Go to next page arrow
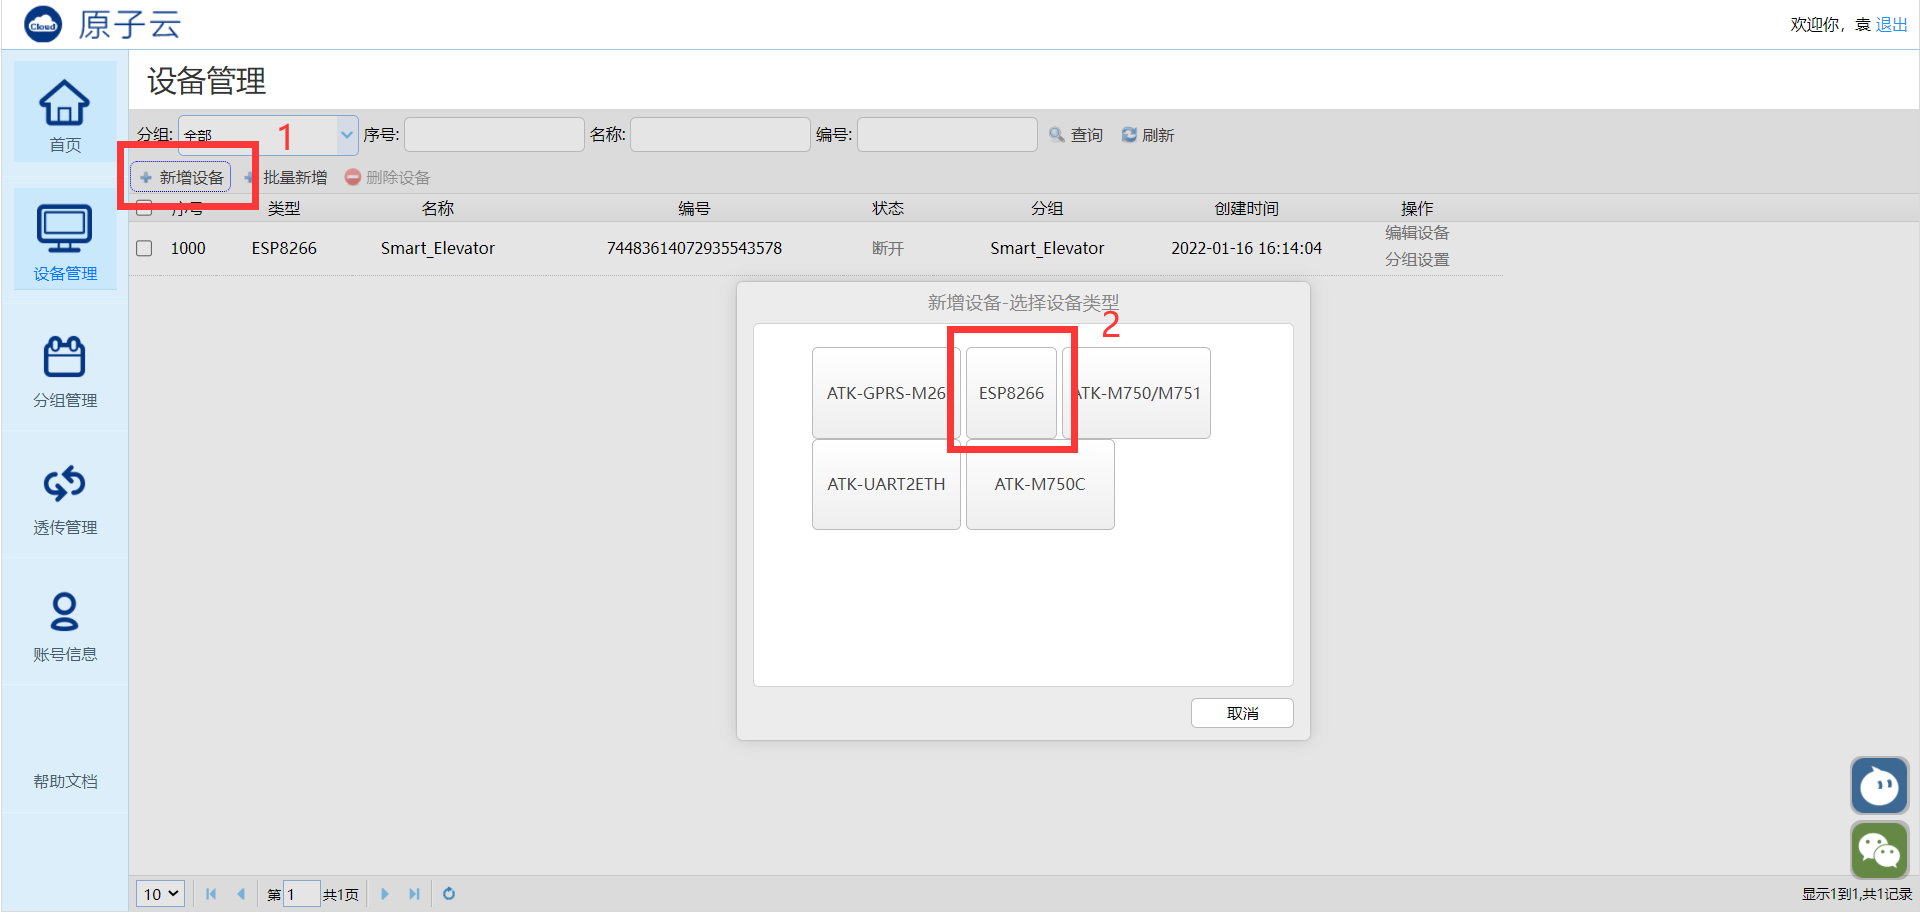 click(385, 894)
